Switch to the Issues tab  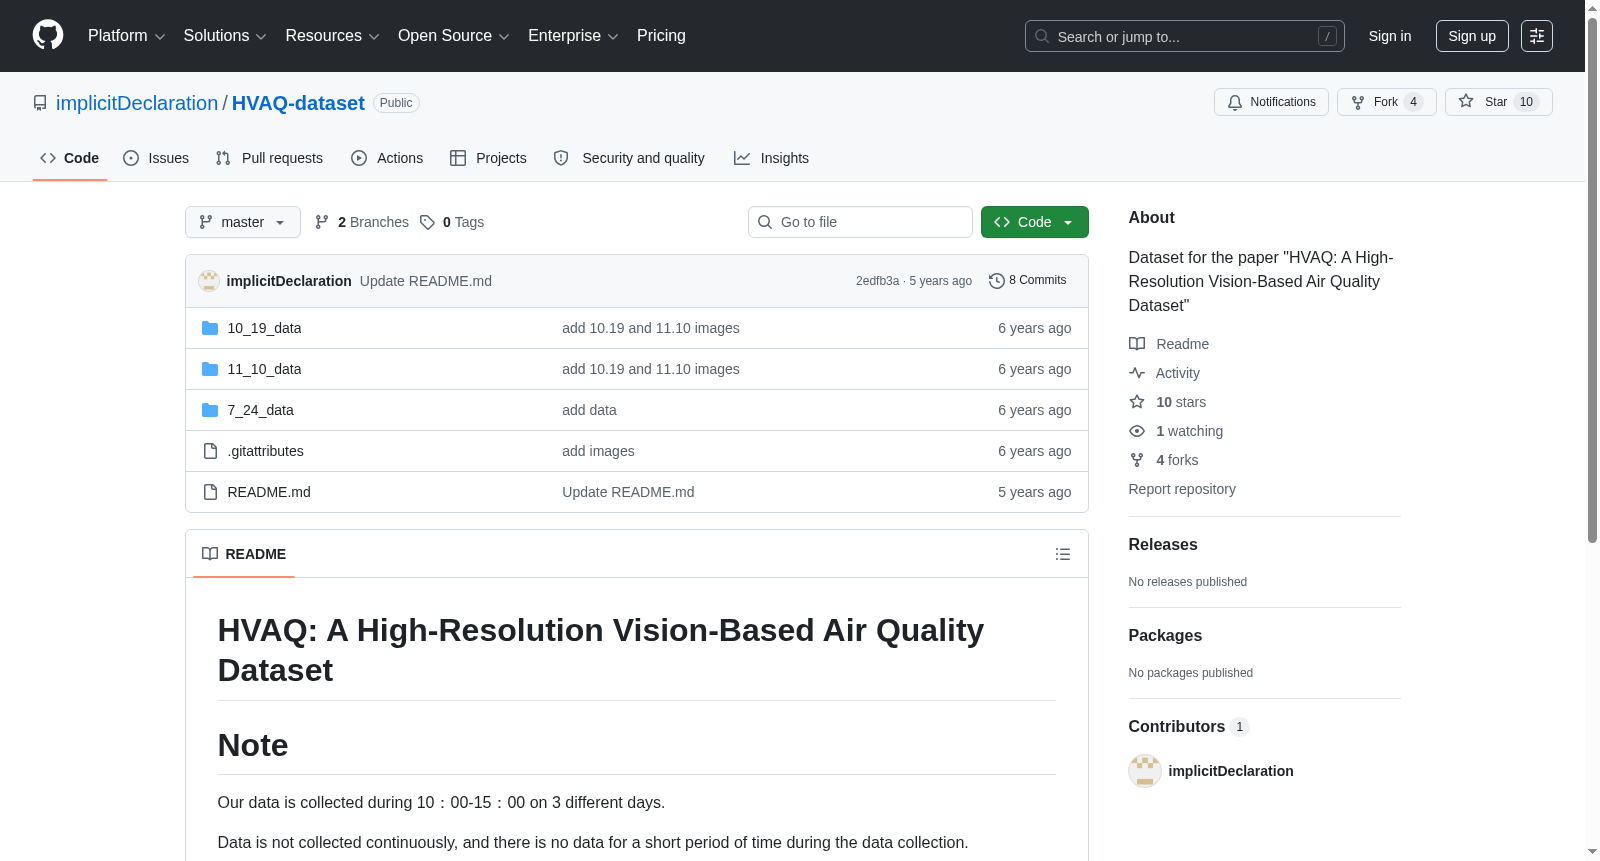tap(156, 158)
